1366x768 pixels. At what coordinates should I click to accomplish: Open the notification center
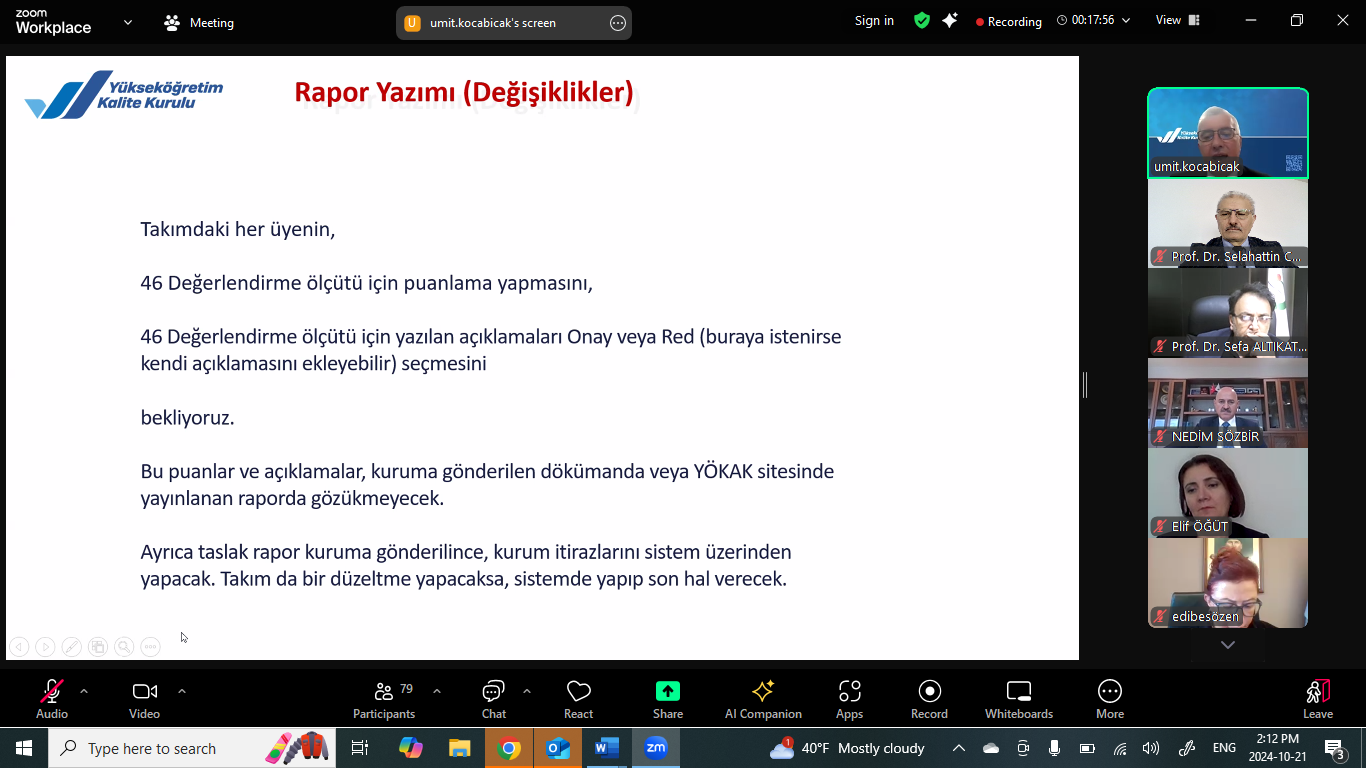coord(1335,748)
